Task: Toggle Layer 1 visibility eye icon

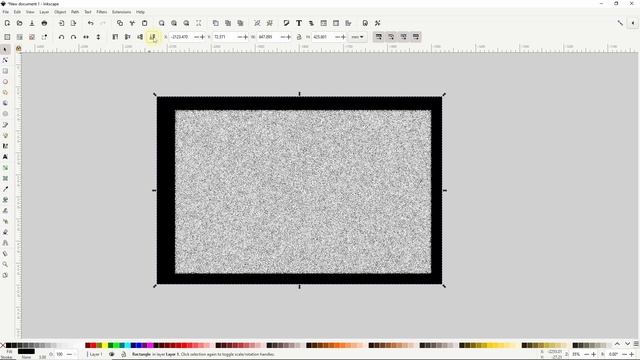Action: point(111,354)
